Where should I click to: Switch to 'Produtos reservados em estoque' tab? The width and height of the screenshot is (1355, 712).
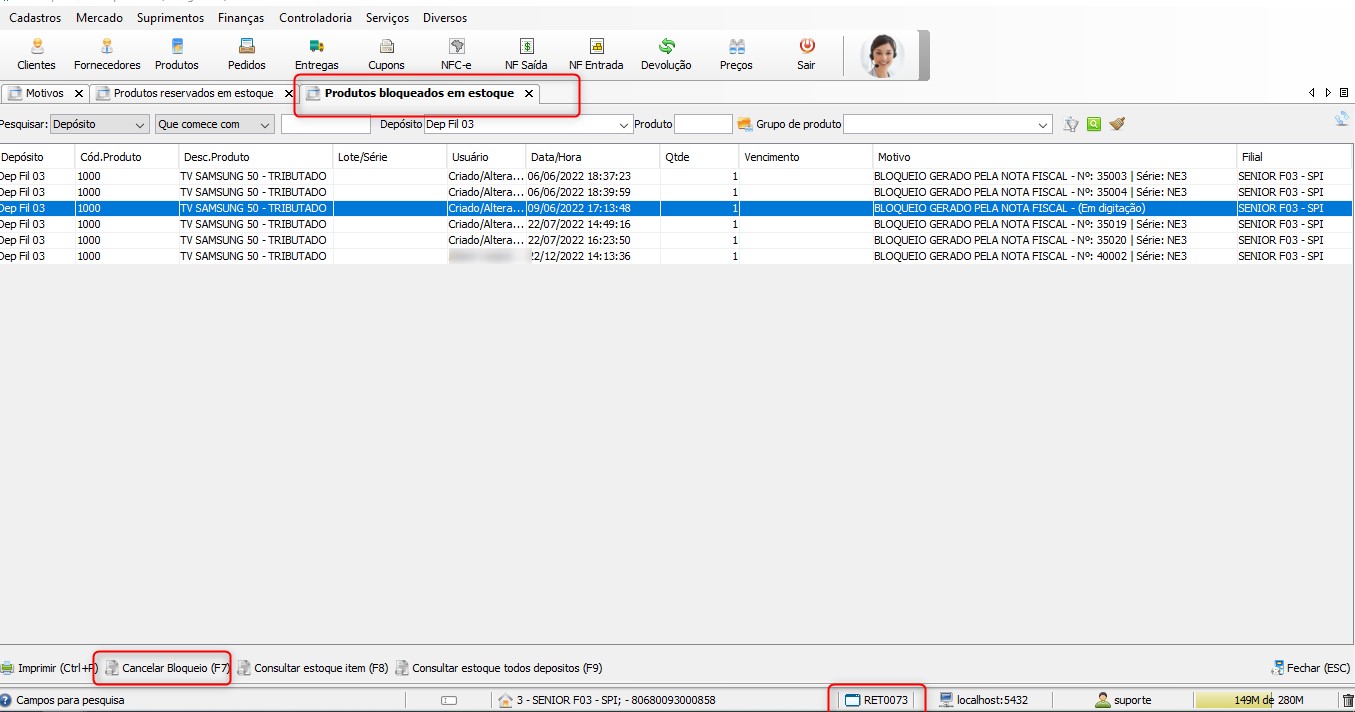click(x=193, y=93)
